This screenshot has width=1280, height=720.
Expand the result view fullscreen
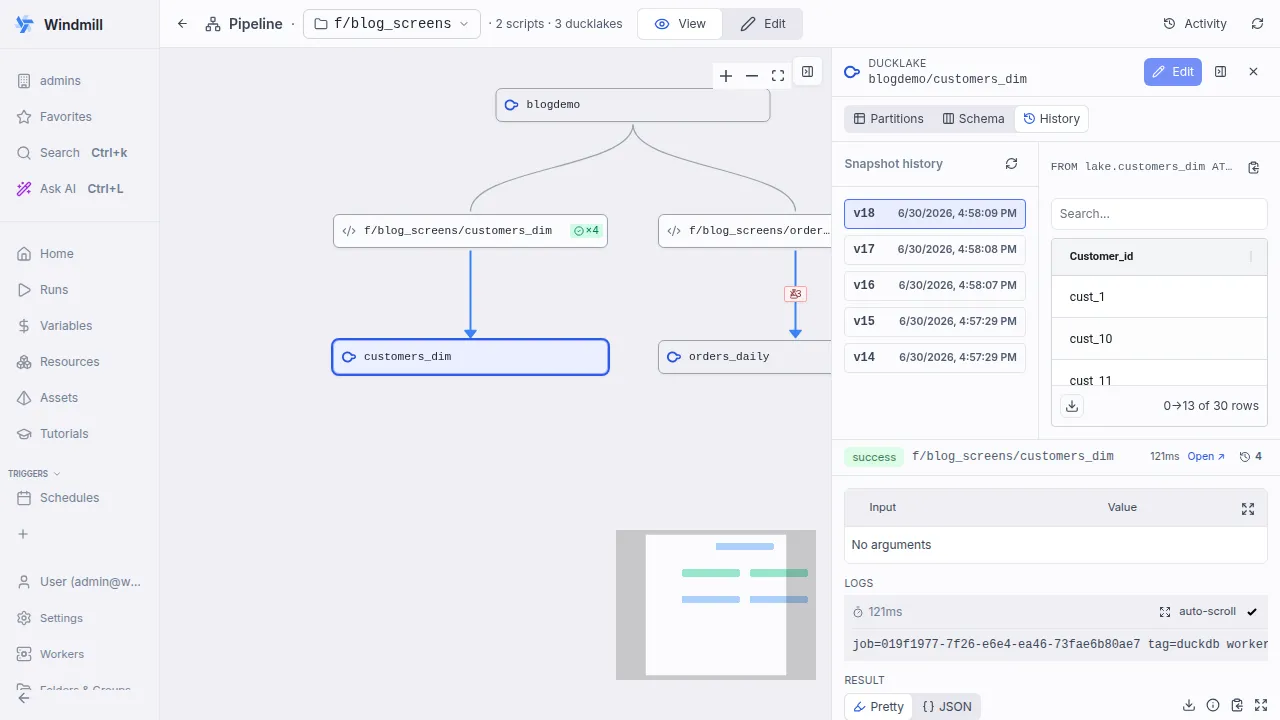(x=1261, y=705)
